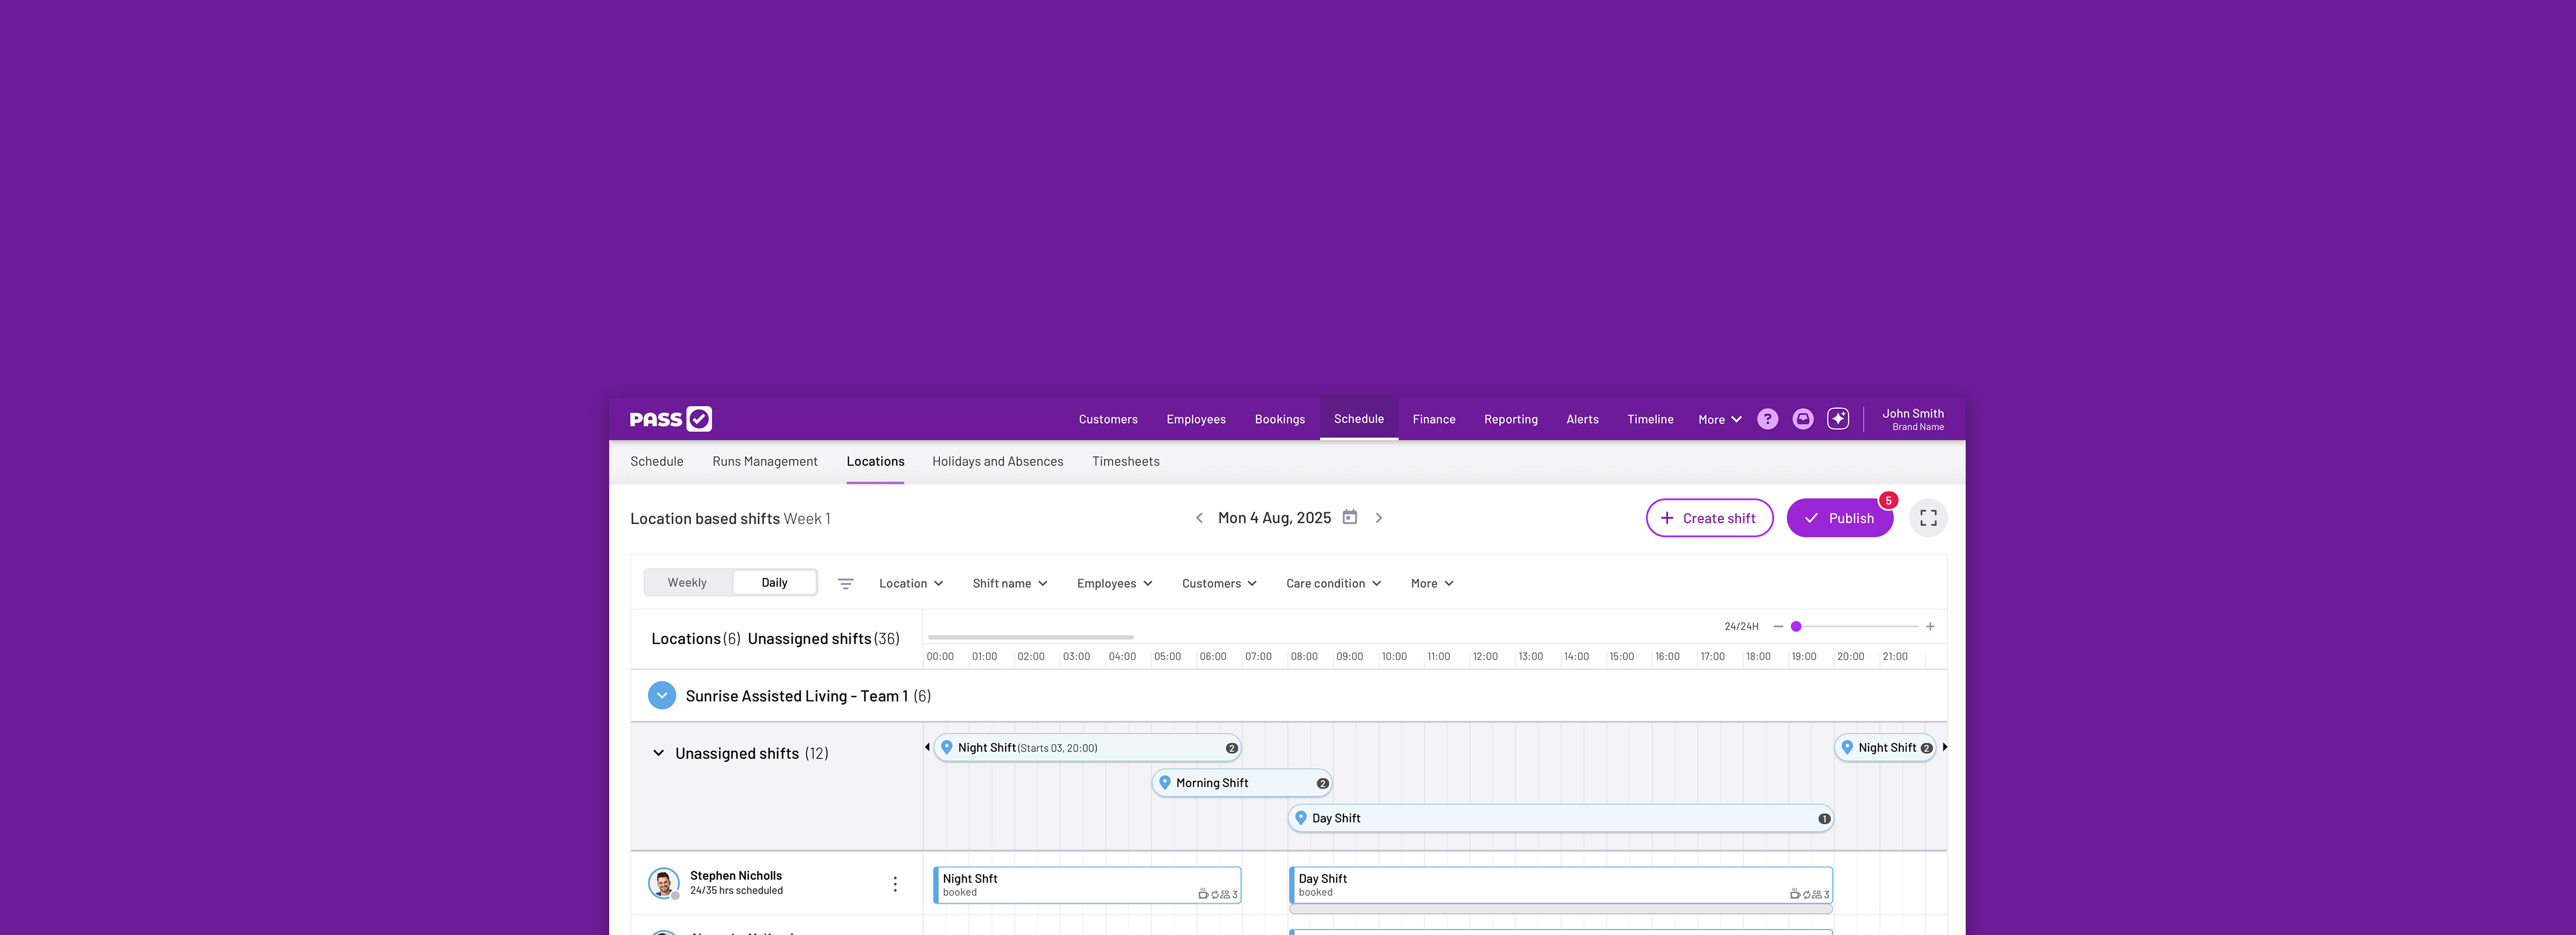The height and width of the screenshot is (935, 2576).
Task: Open the help question mark icon
Action: 1767,419
